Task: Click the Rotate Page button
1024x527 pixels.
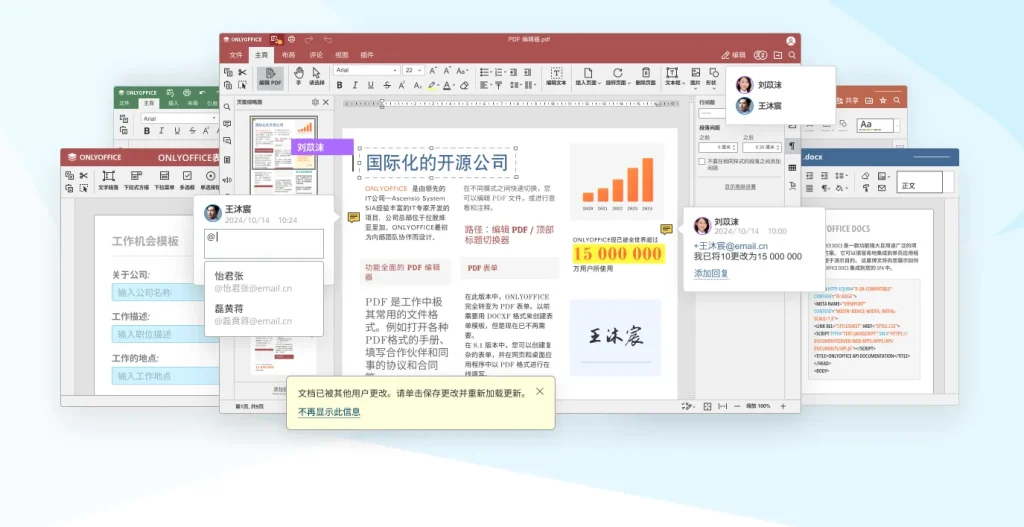Action: (617, 76)
